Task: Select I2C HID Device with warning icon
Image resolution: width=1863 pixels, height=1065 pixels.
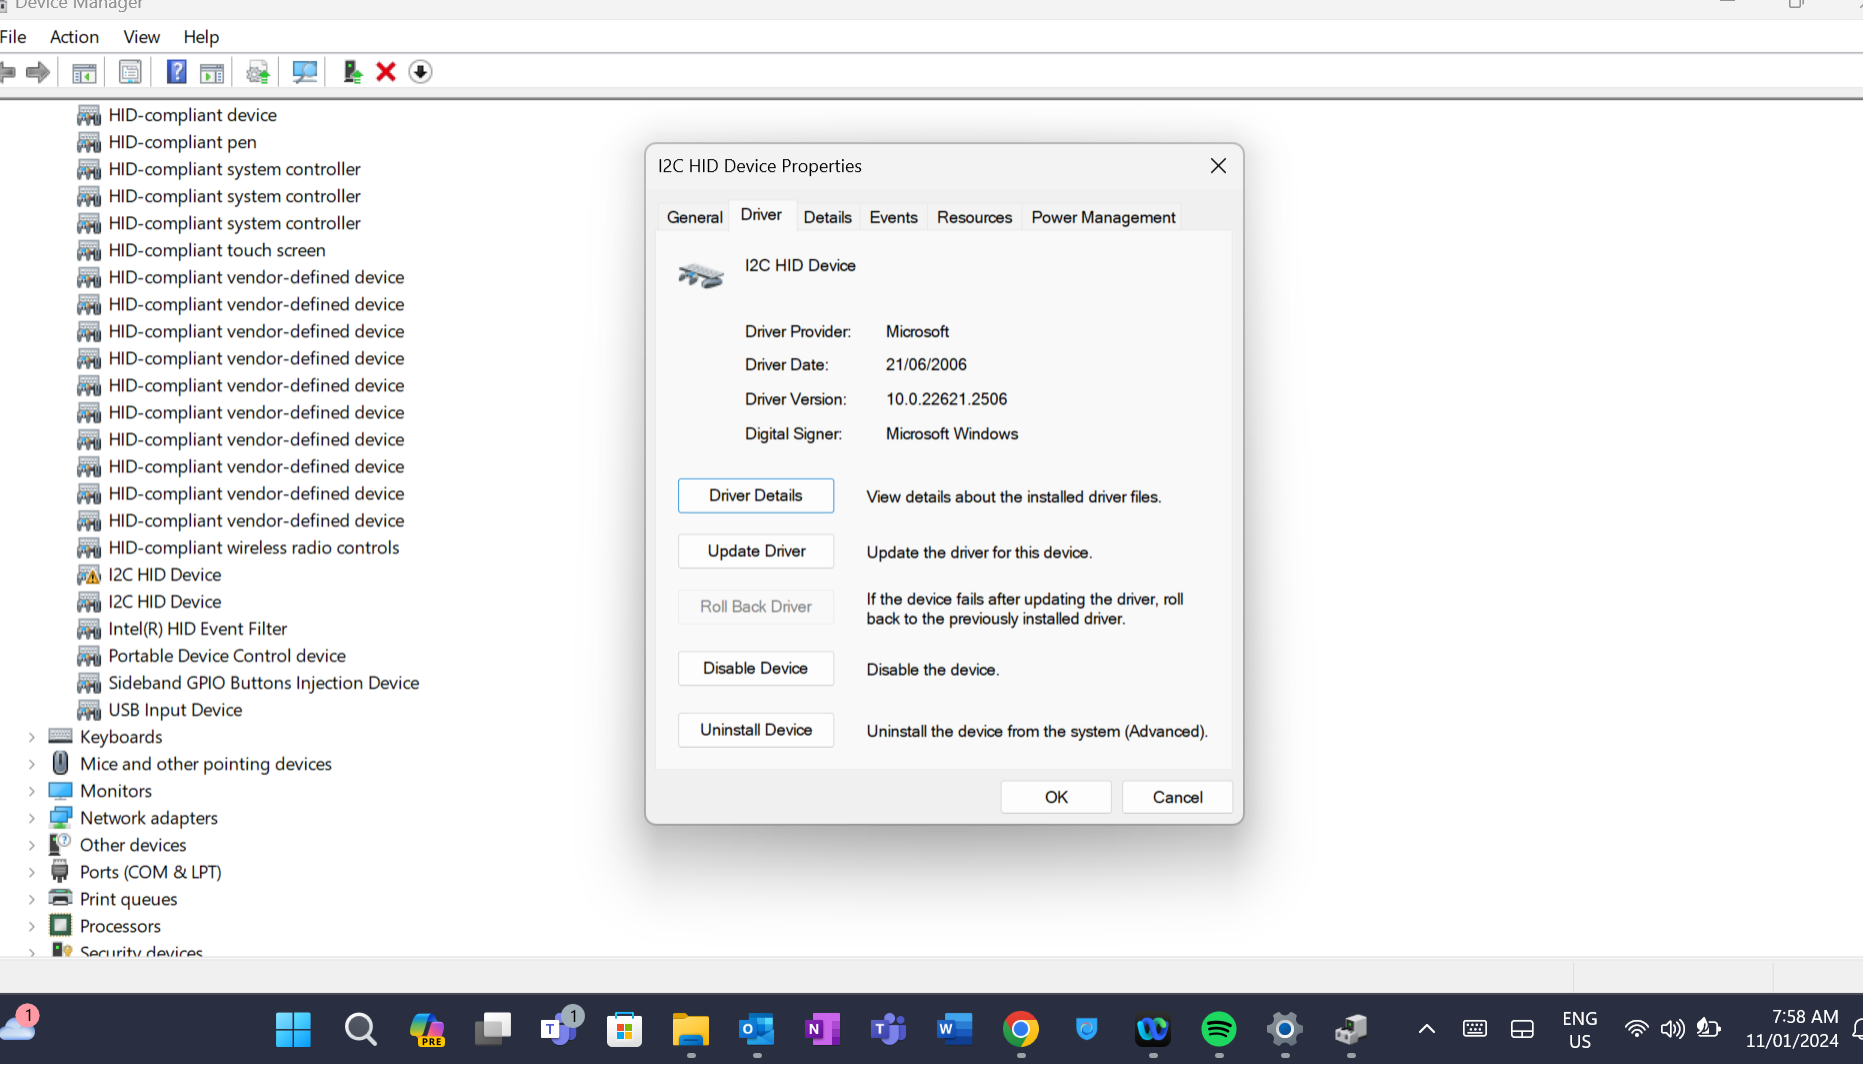Action: (164, 575)
